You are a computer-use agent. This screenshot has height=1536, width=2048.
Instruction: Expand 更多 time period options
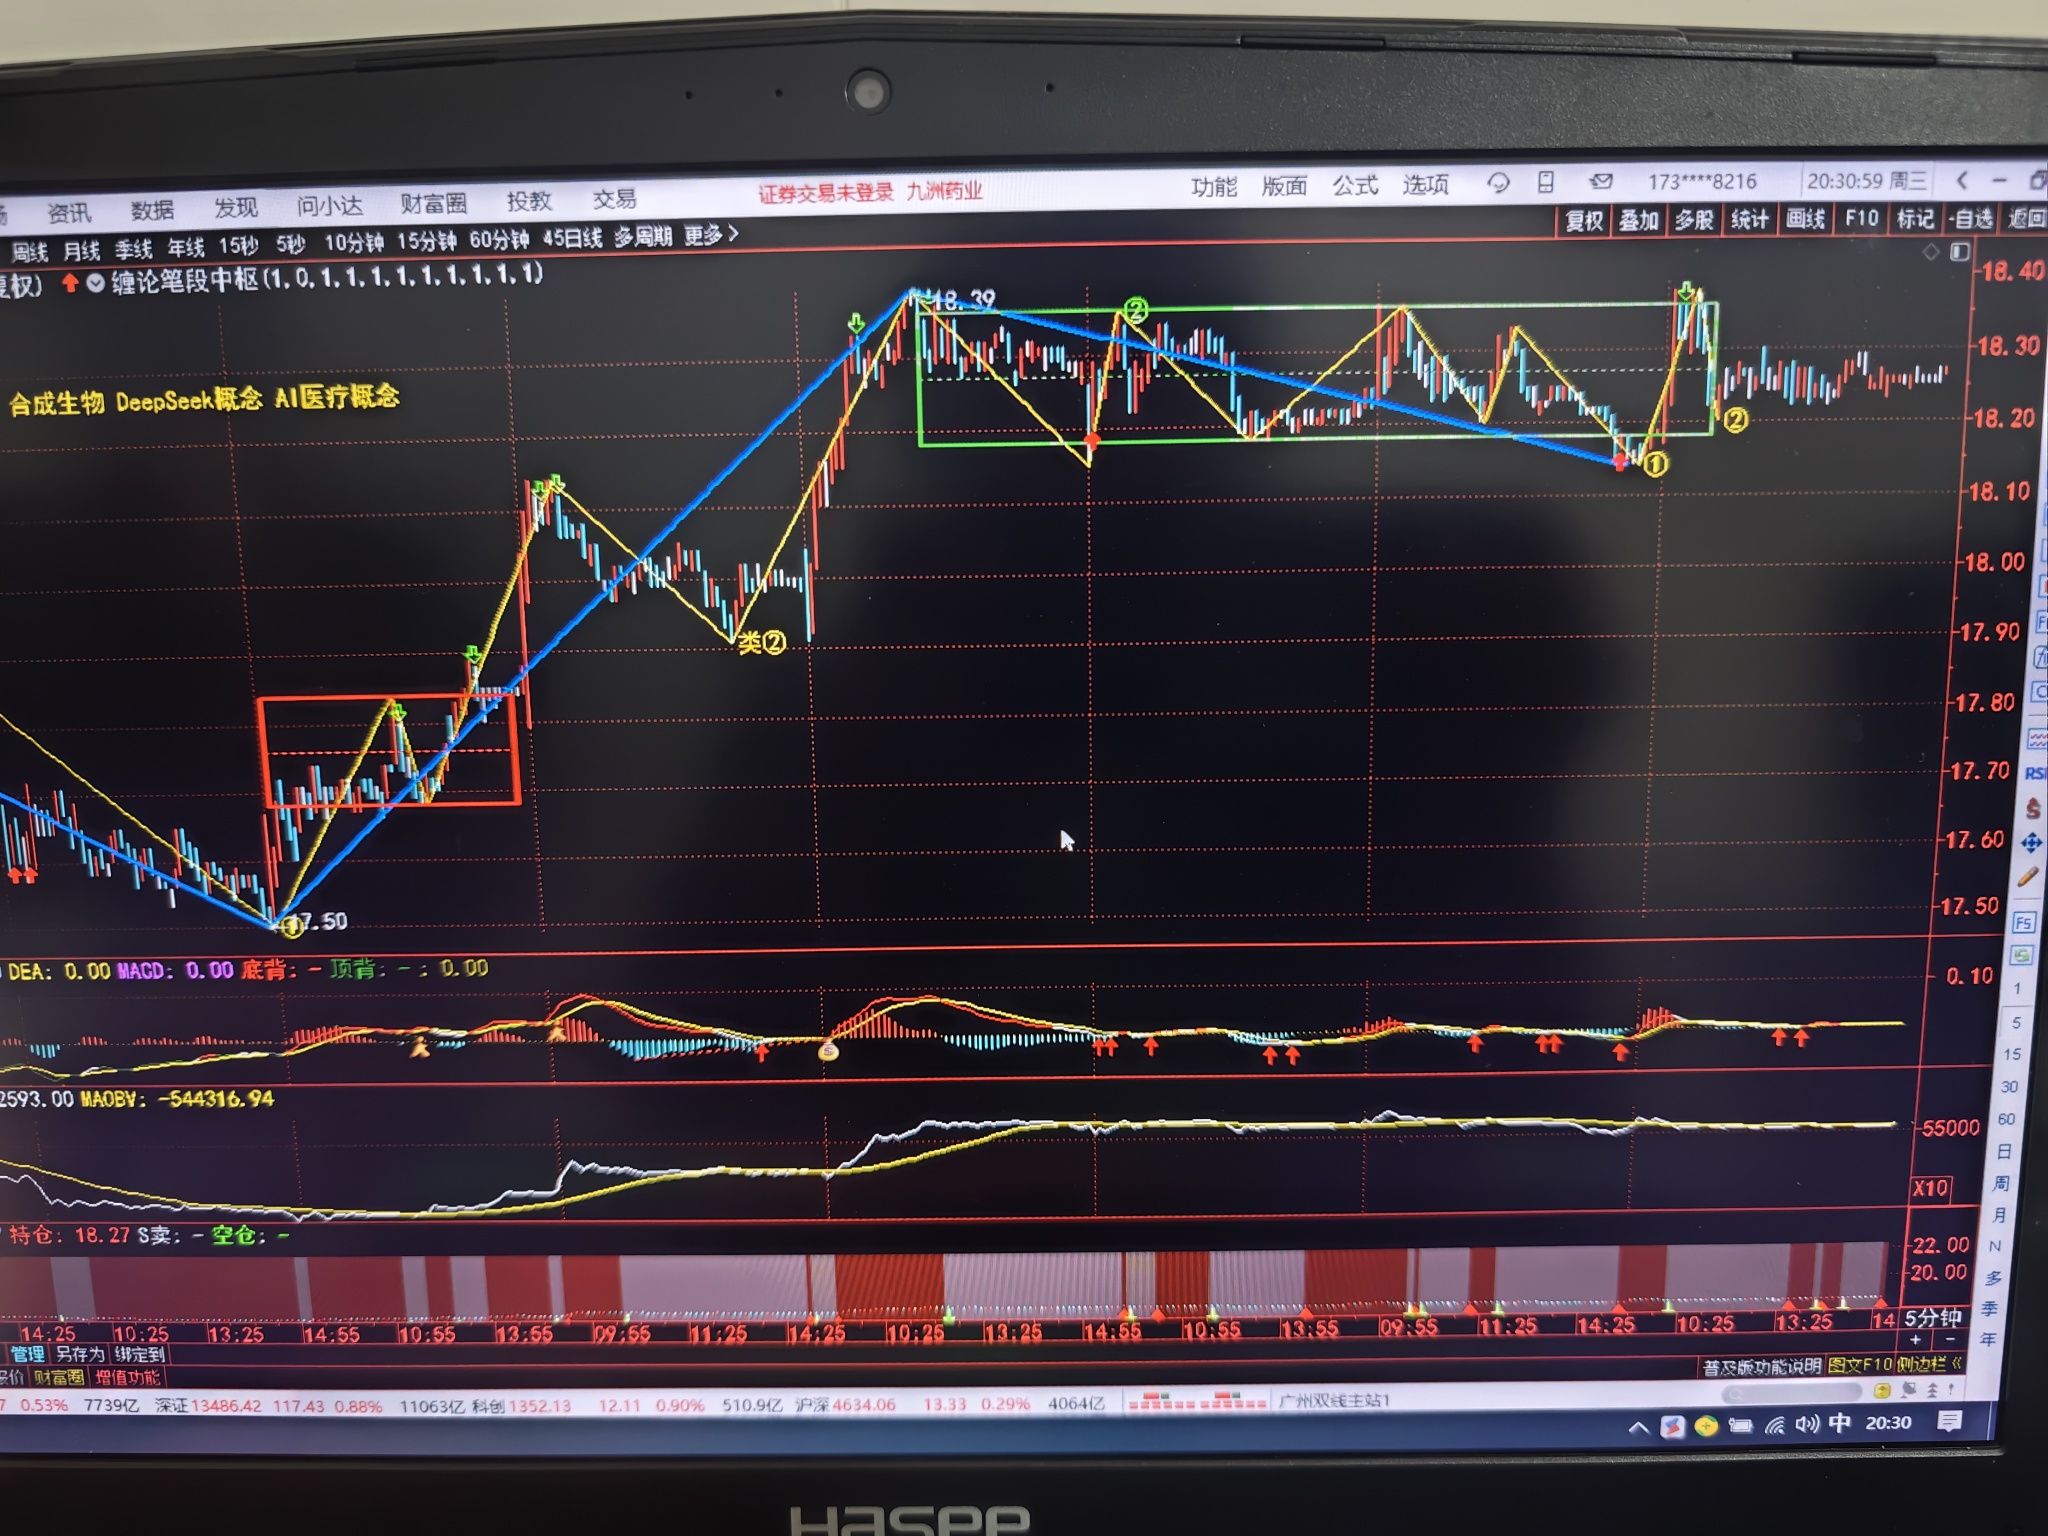tap(710, 236)
